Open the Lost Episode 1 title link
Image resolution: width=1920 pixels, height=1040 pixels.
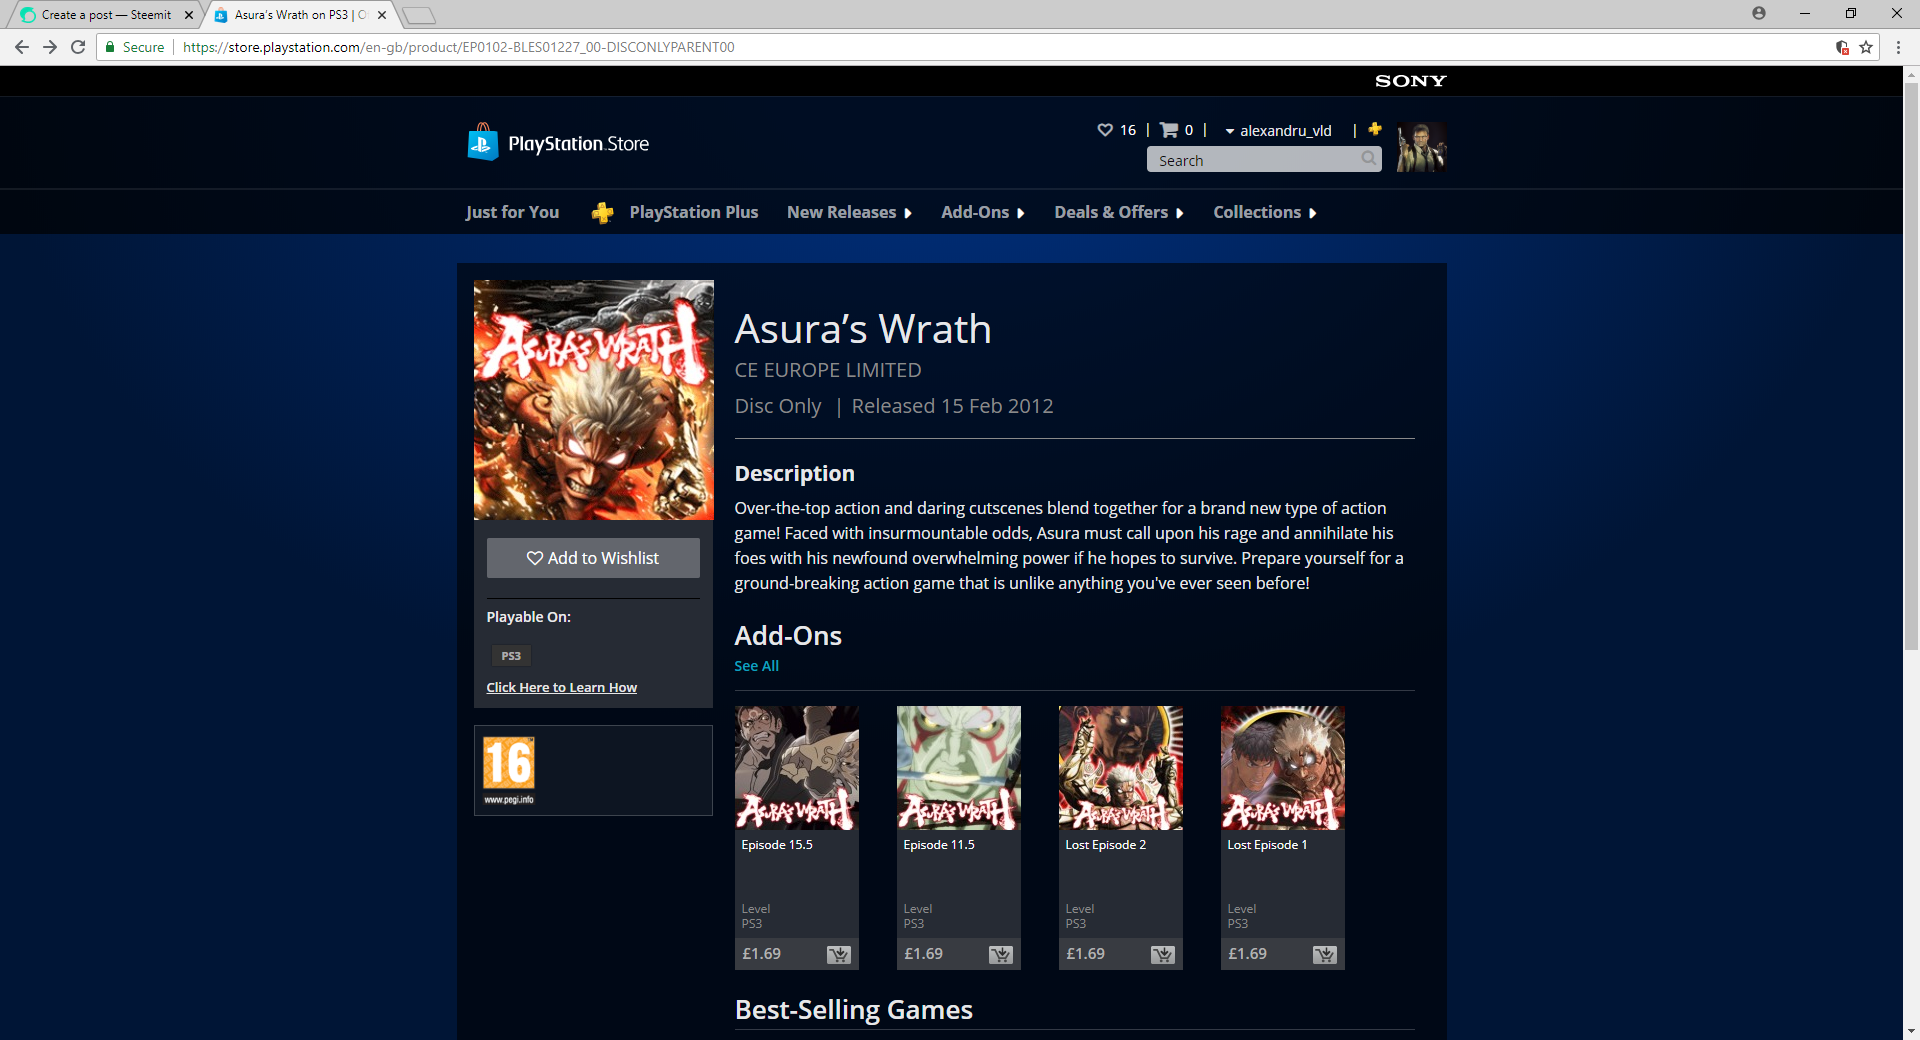[x=1267, y=845]
